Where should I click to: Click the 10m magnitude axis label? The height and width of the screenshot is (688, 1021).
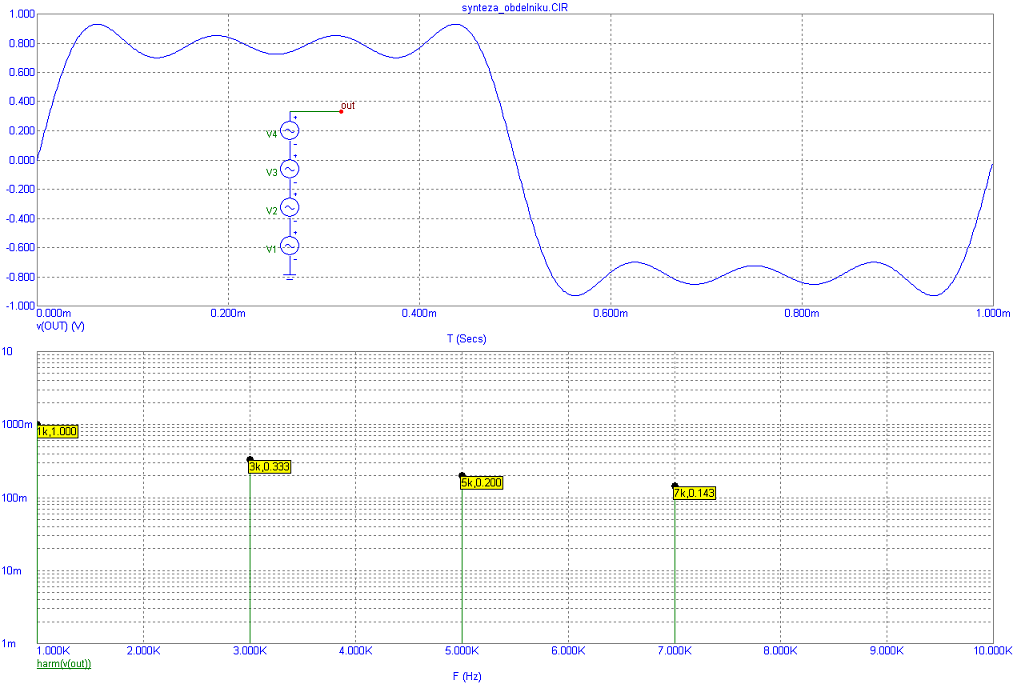pos(12,571)
